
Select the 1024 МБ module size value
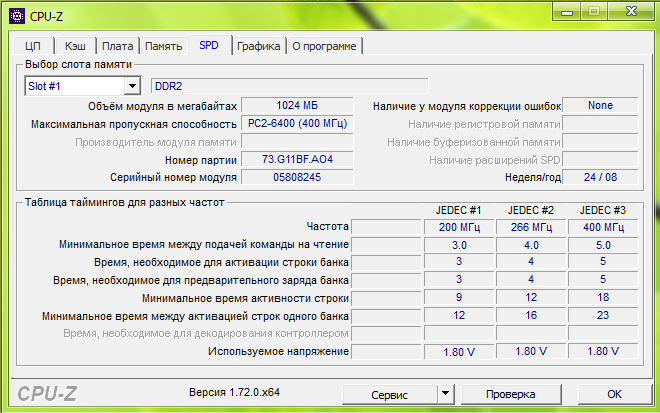tap(297, 105)
